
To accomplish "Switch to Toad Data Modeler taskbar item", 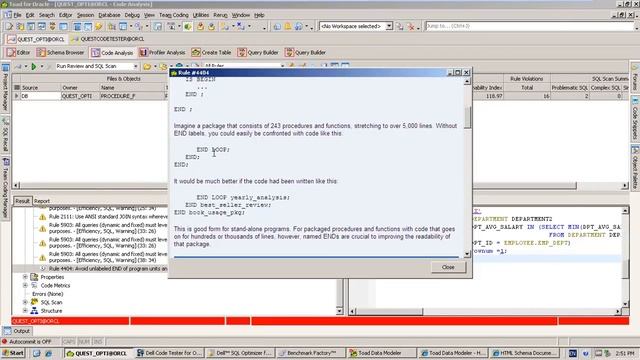I will click(381, 353).
